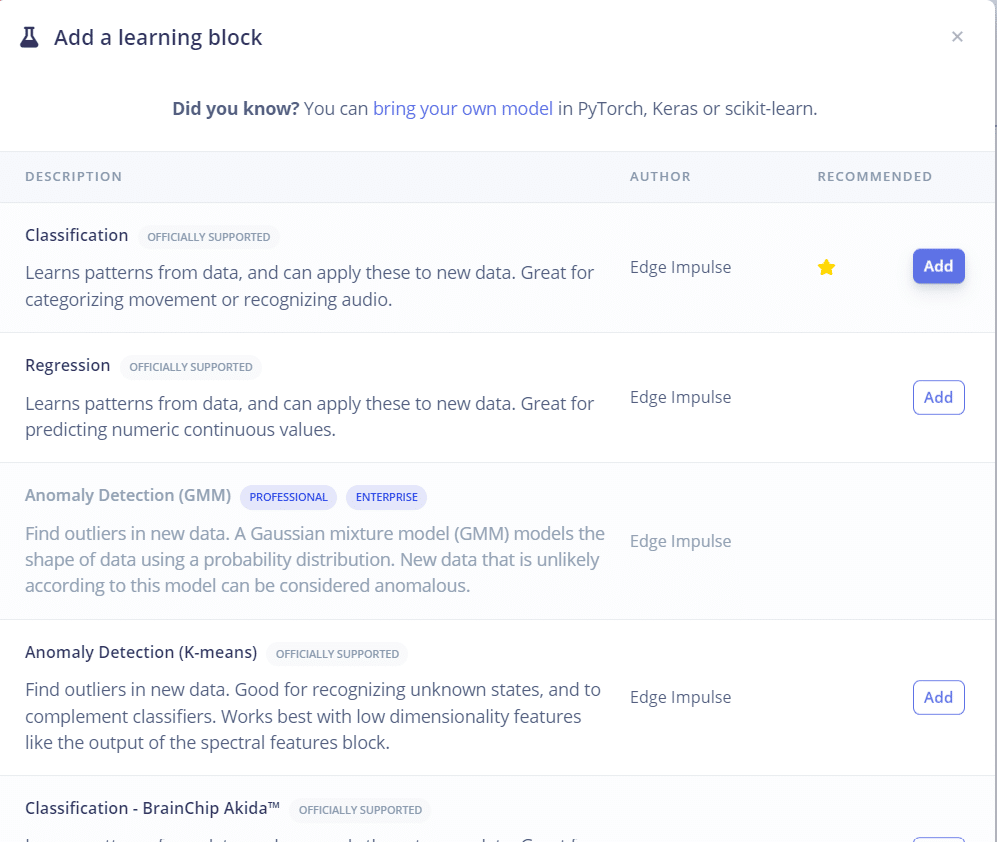The image size is (997, 842).
Task: Open the 'bring your own model' link
Action: point(462,109)
